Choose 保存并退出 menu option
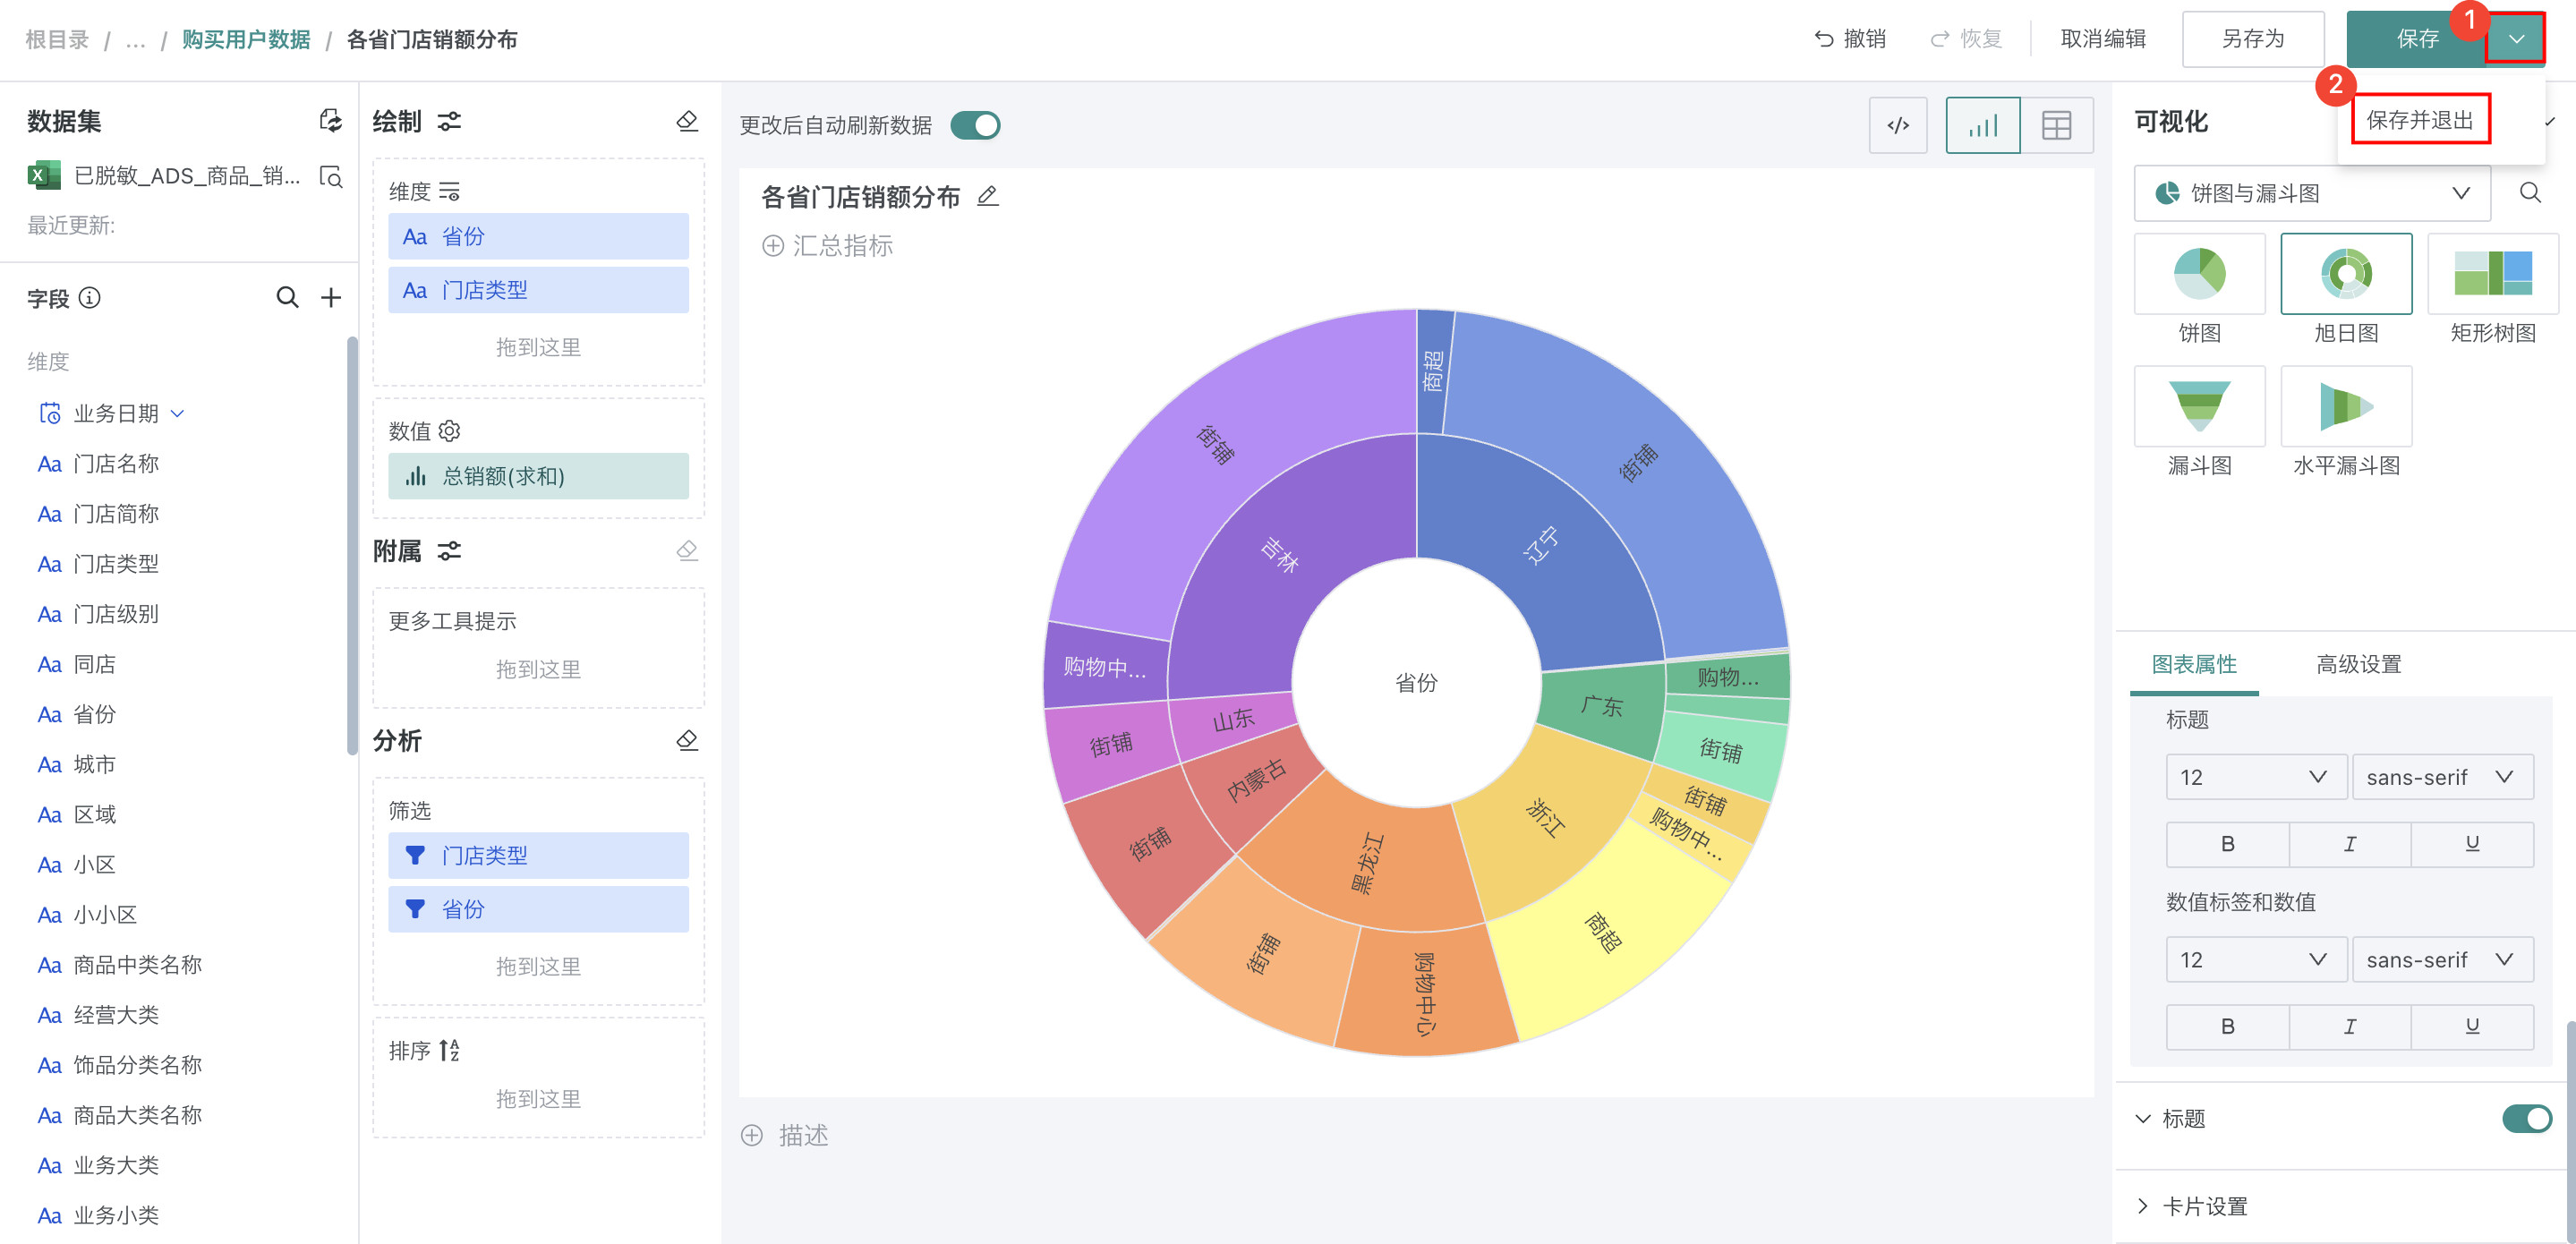2576x1244 pixels. point(2419,120)
